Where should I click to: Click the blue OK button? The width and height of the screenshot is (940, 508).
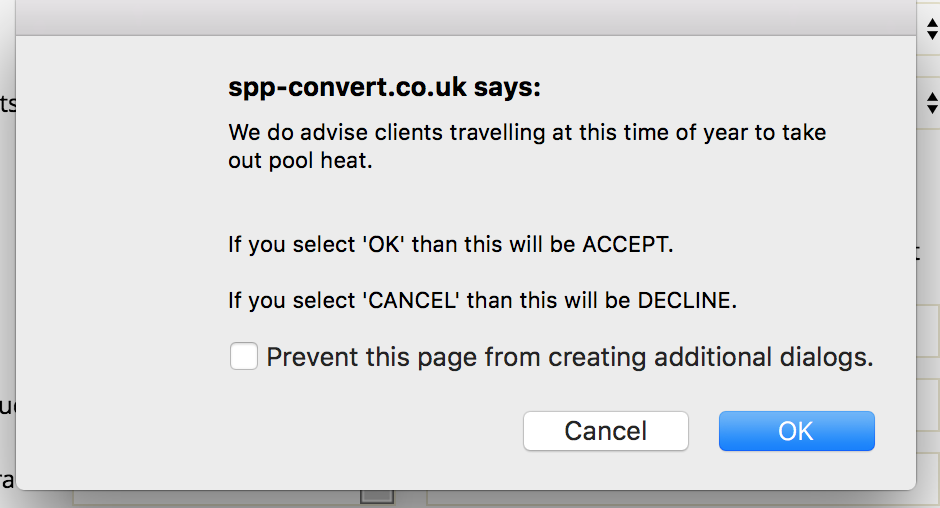(796, 431)
